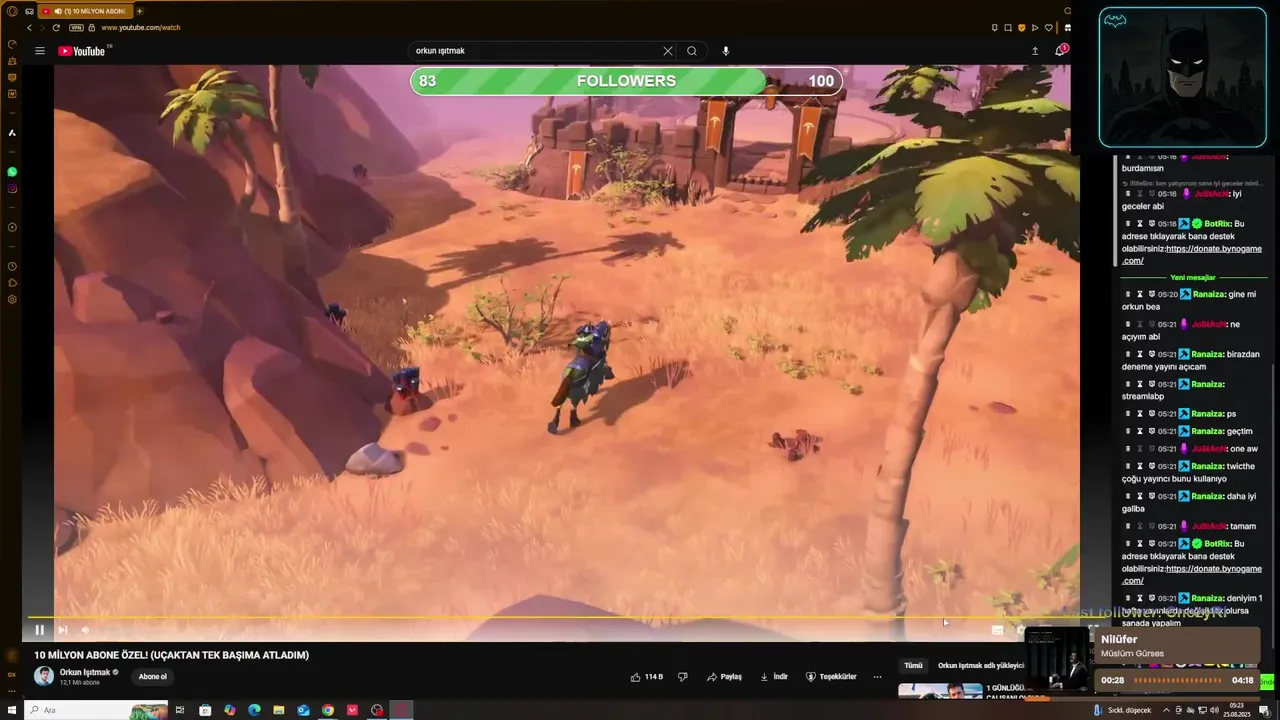The image size is (1280, 720).
Task: Open more actions three-dot menu
Action: pyautogui.click(x=877, y=677)
